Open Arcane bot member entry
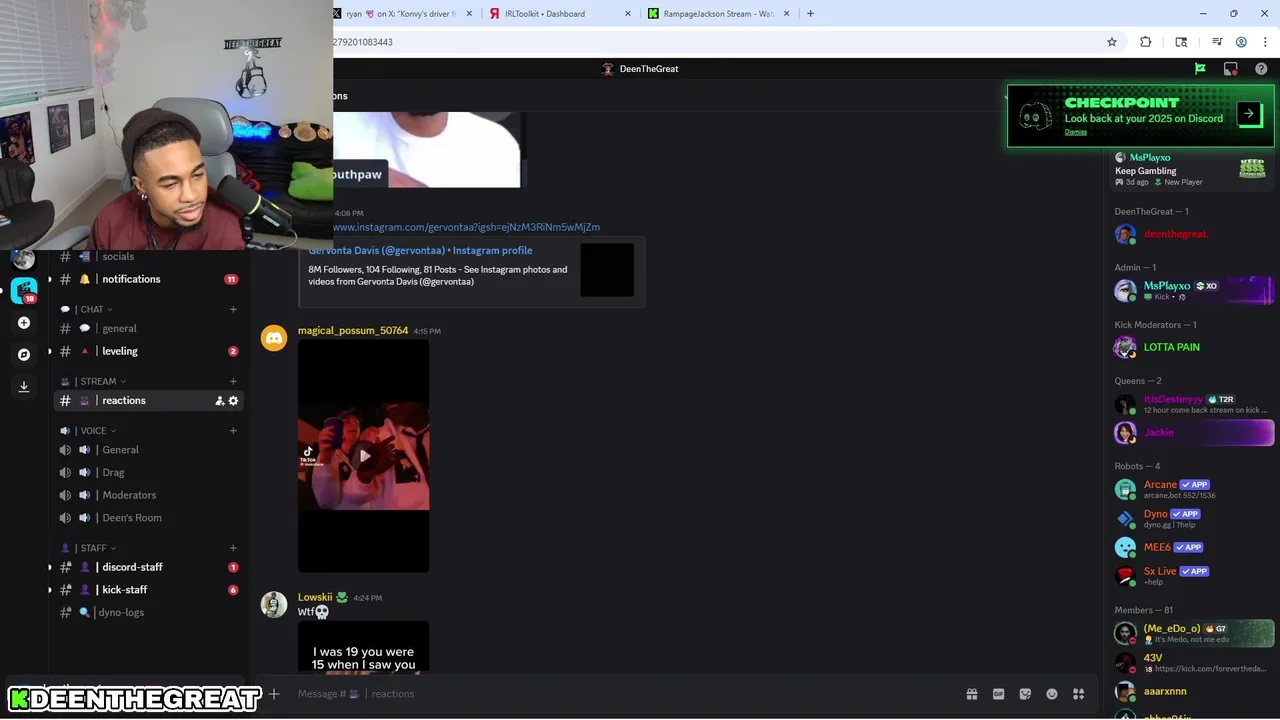 (x=1193, y=489)
